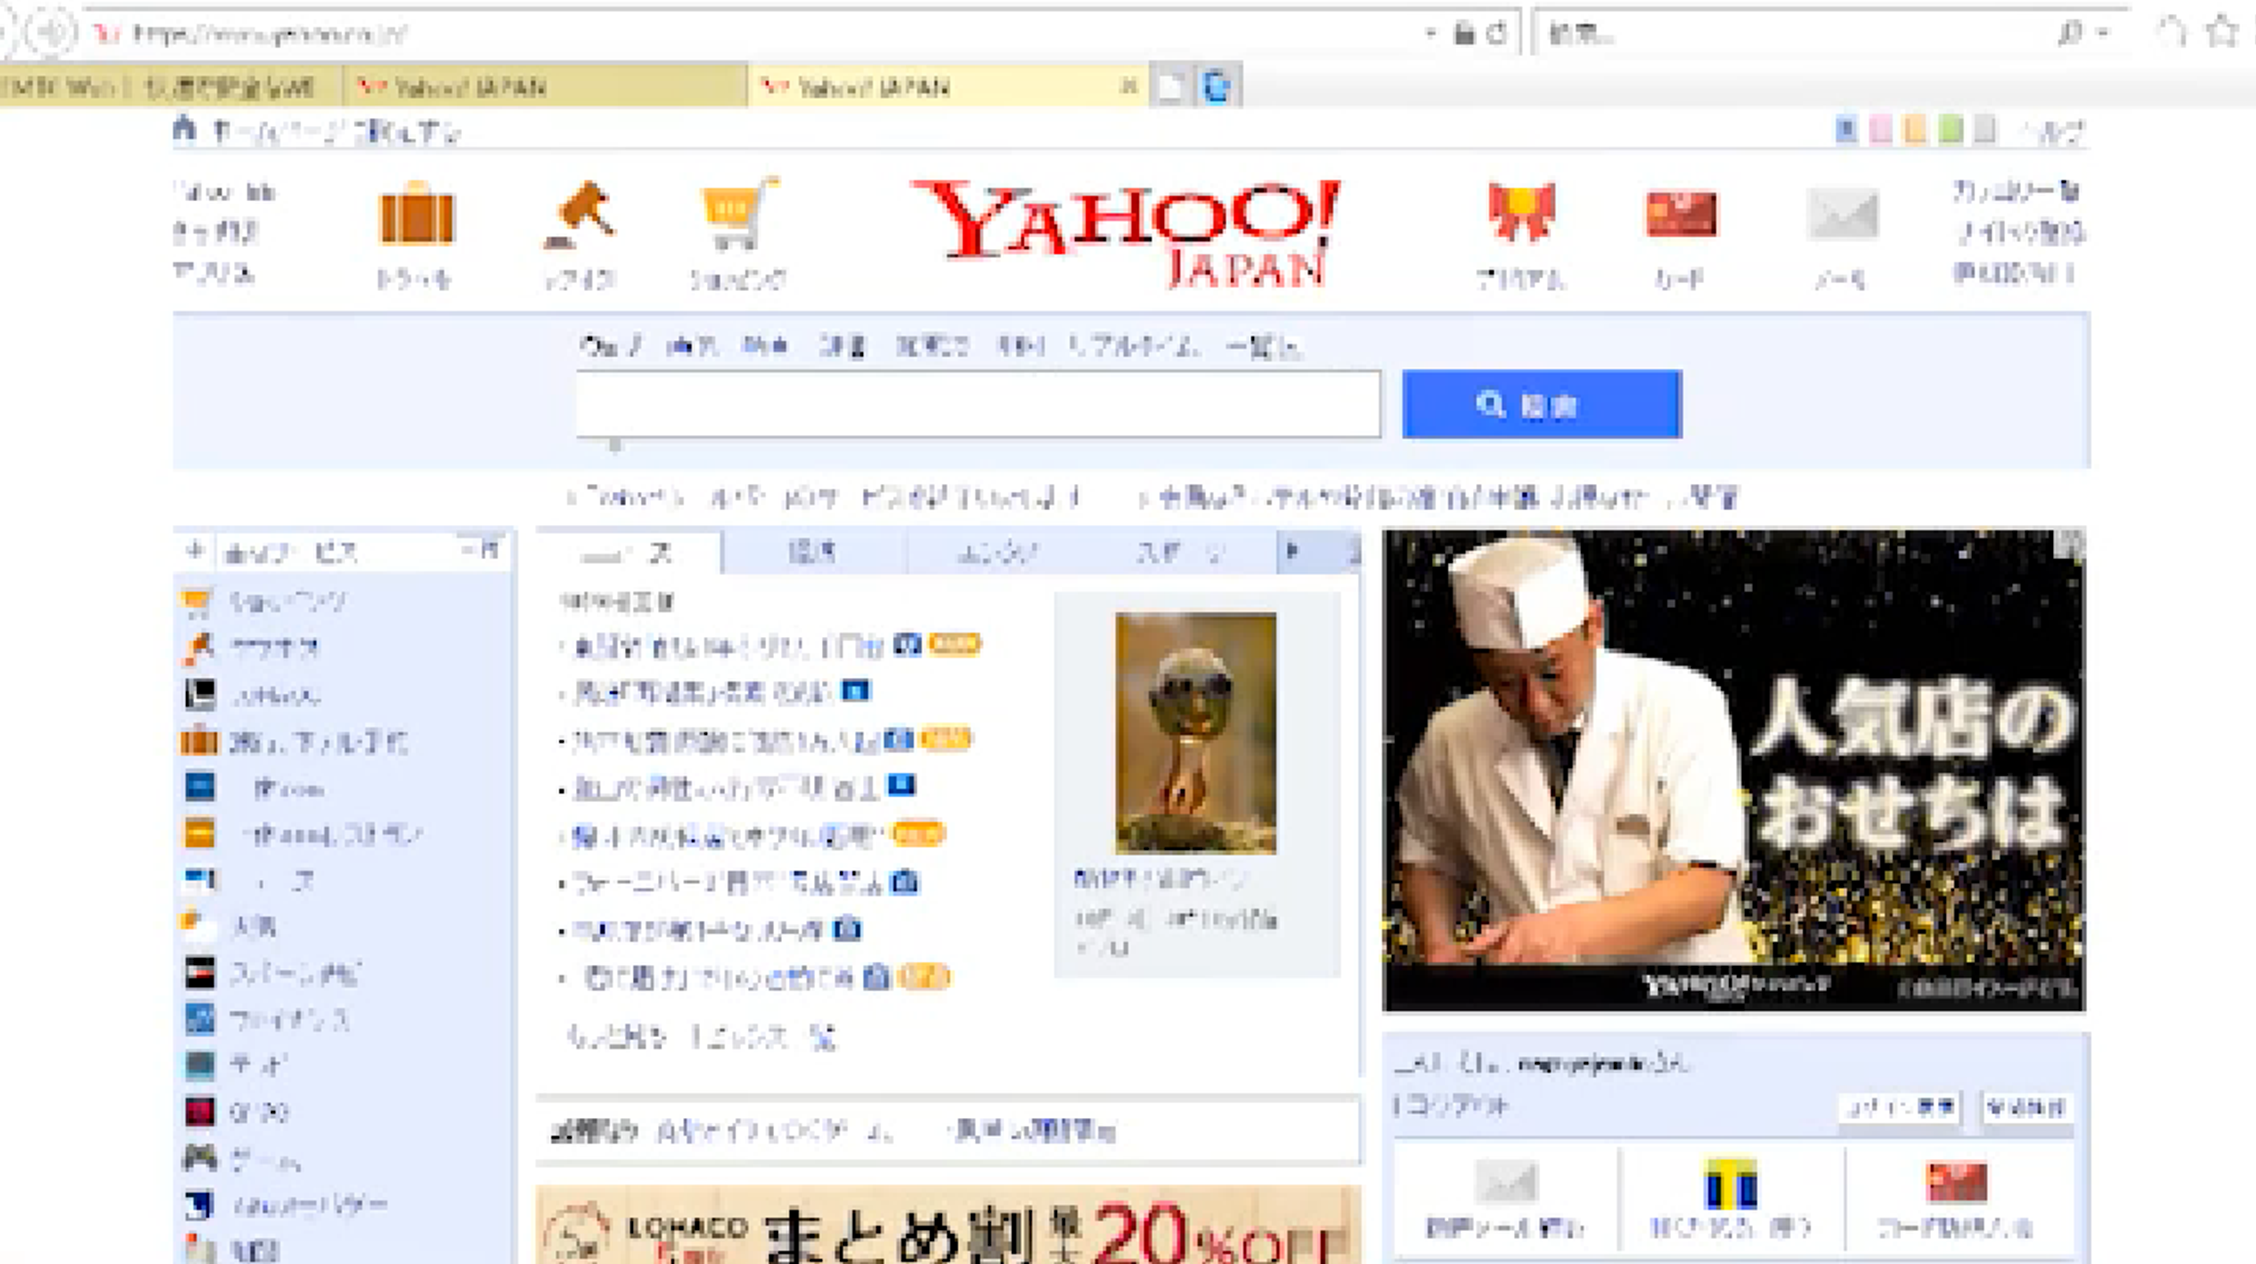Click the refresh icon in the address bar

click(1497, 33)
